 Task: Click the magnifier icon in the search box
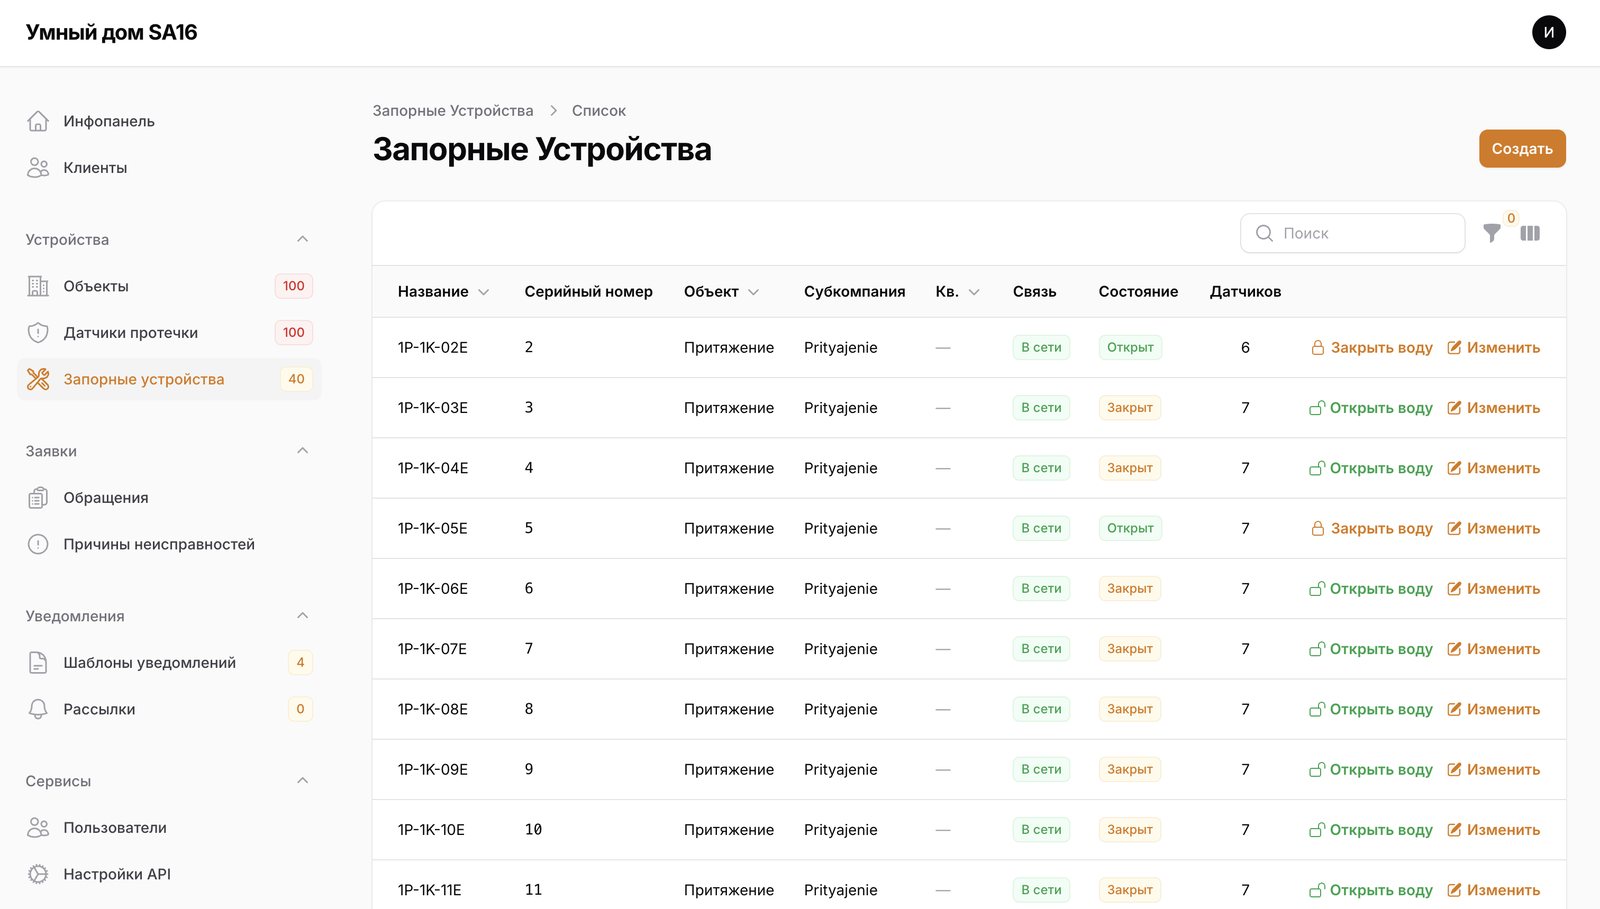click(1264, 233)
